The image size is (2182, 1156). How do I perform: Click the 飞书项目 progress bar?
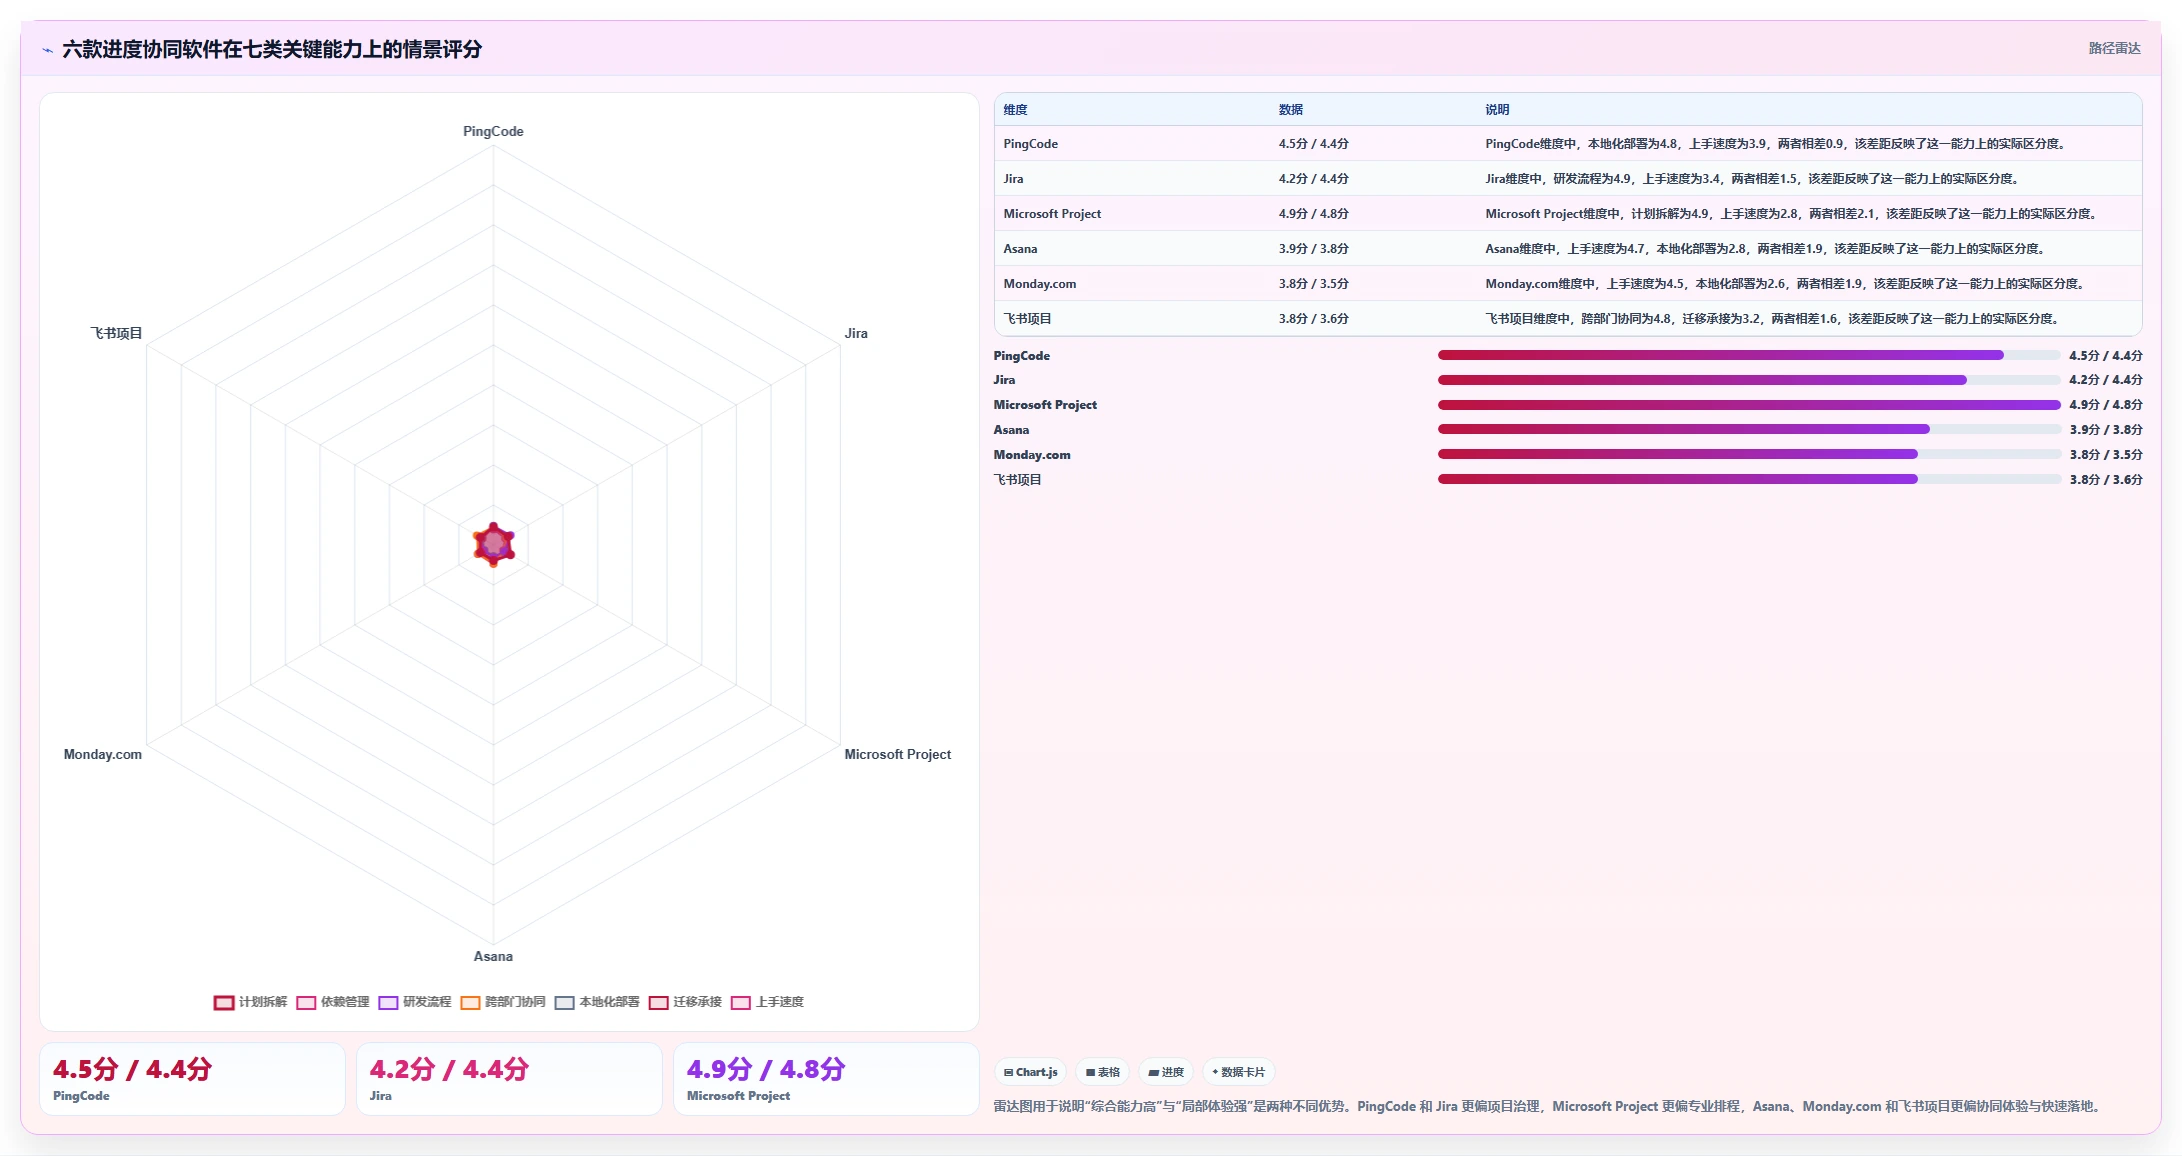[x=1749, y=479]
